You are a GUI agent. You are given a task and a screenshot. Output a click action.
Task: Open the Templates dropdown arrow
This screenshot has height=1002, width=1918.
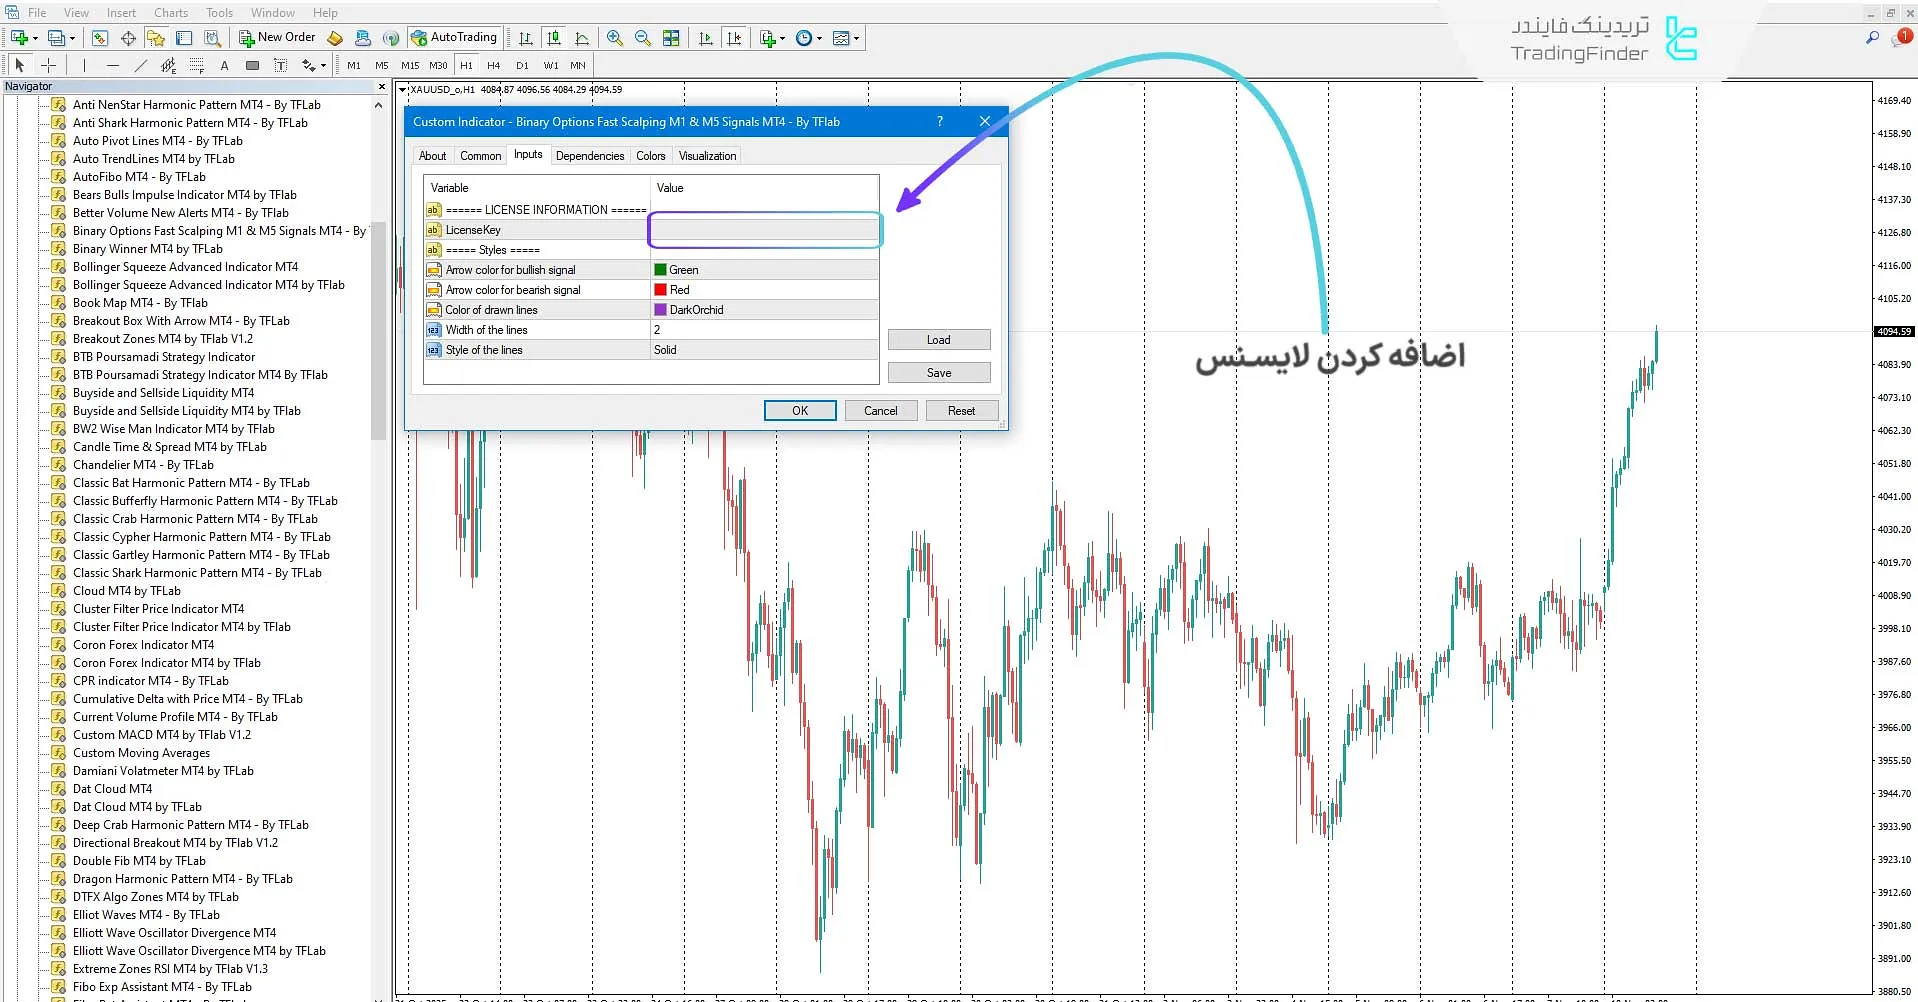(857, 38)
